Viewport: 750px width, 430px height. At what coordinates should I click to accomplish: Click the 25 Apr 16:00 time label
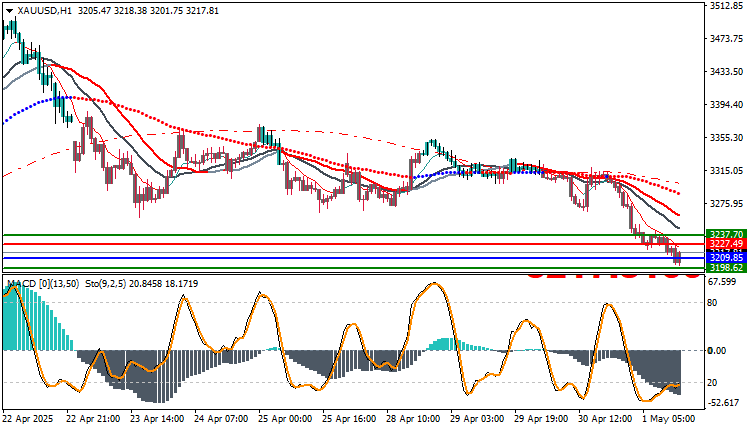tap(349, 419)
